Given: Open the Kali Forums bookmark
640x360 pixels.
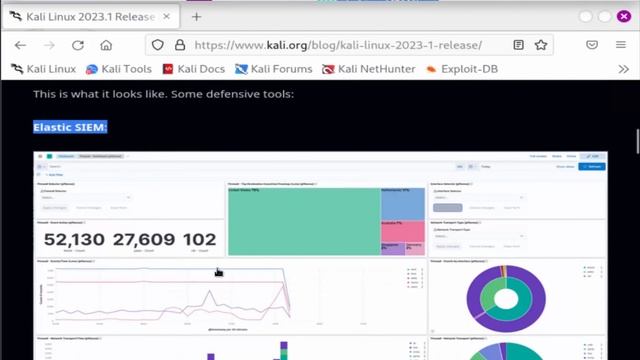Looking at the screenshot, I should (x=273, y=69).
